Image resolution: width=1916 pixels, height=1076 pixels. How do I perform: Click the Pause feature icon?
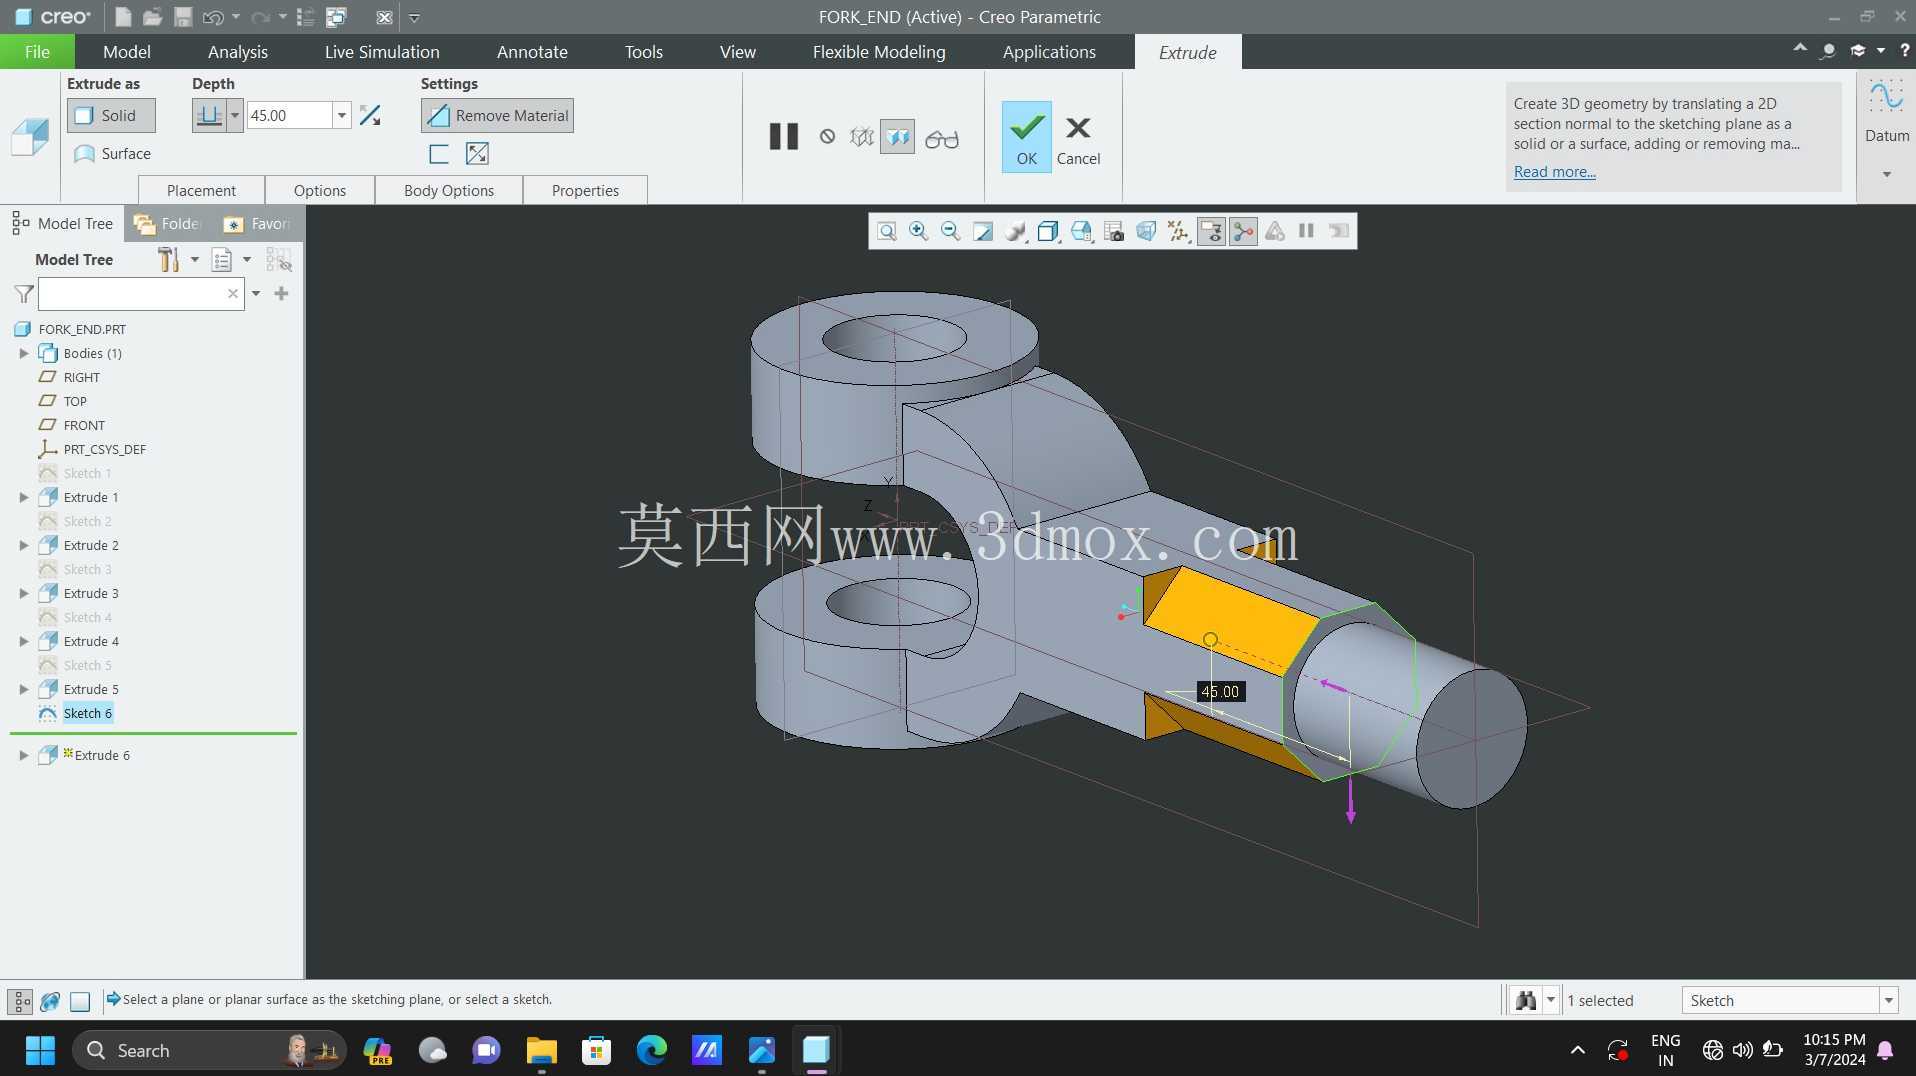tap(784, 137)
